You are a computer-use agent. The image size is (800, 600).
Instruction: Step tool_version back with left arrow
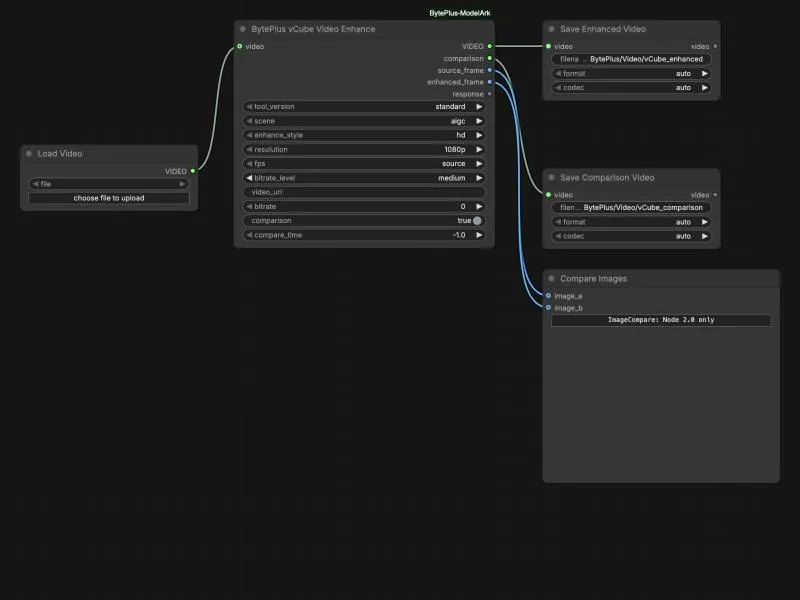pyautogui.click(x=249, y=107)
